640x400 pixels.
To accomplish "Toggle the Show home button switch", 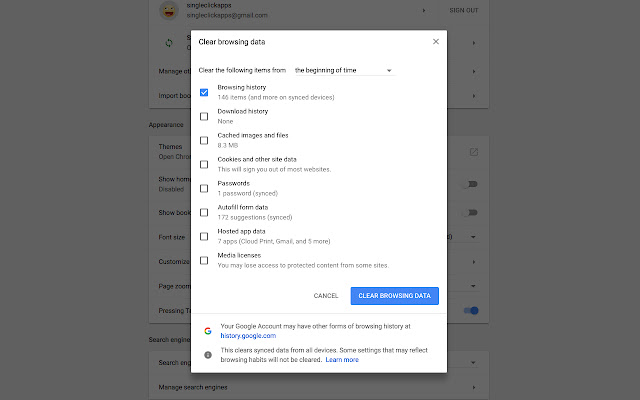I will pyautogui.click(x=470, y=184).
